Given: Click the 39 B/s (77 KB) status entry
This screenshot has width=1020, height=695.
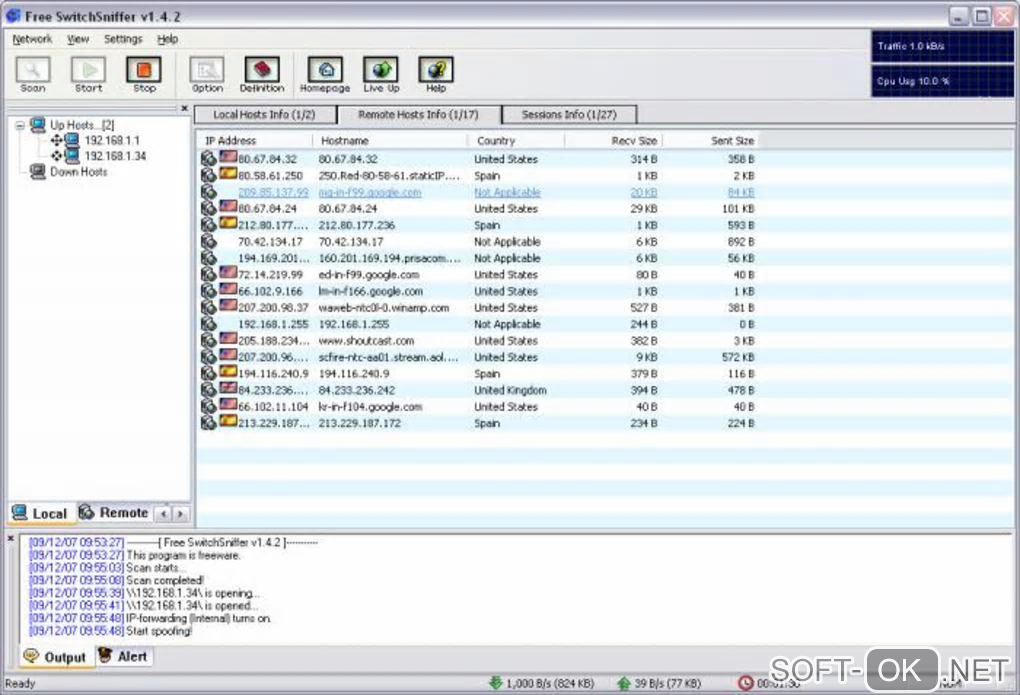Looking at the screenshot, I should [x=667, y=683].
